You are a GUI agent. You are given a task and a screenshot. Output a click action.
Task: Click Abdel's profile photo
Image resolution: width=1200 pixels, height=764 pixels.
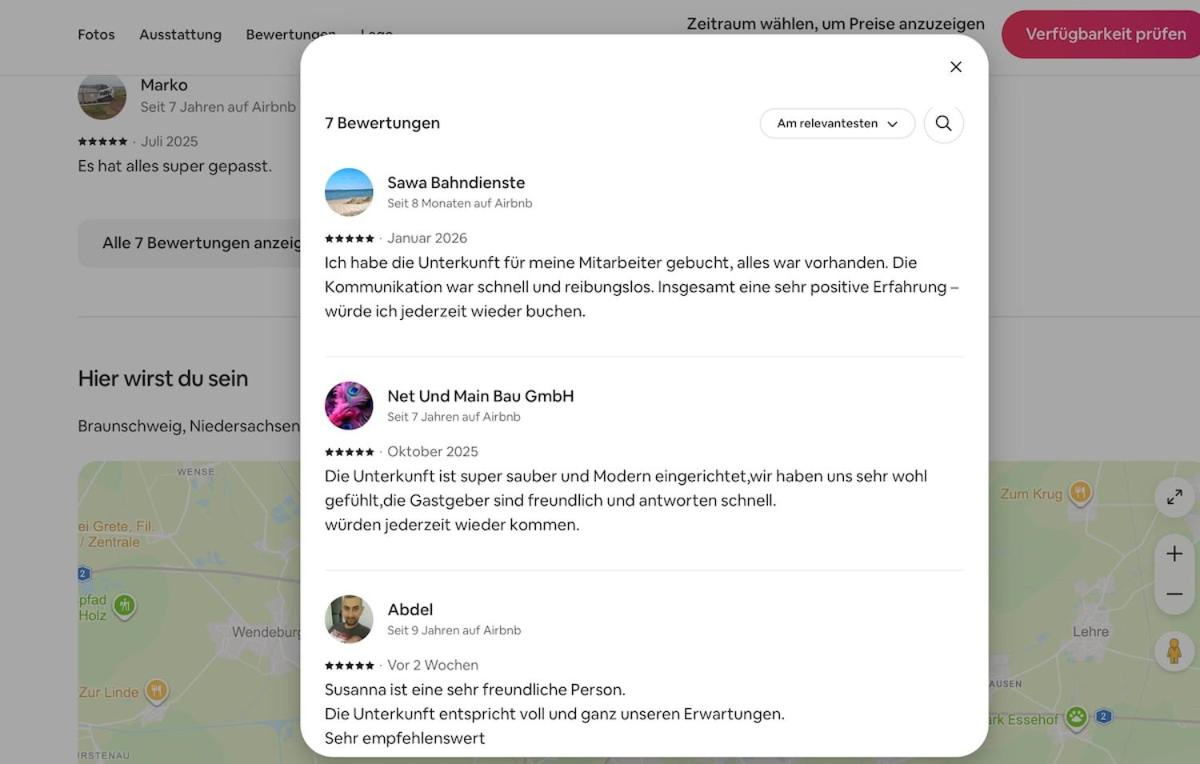(349, 619)
